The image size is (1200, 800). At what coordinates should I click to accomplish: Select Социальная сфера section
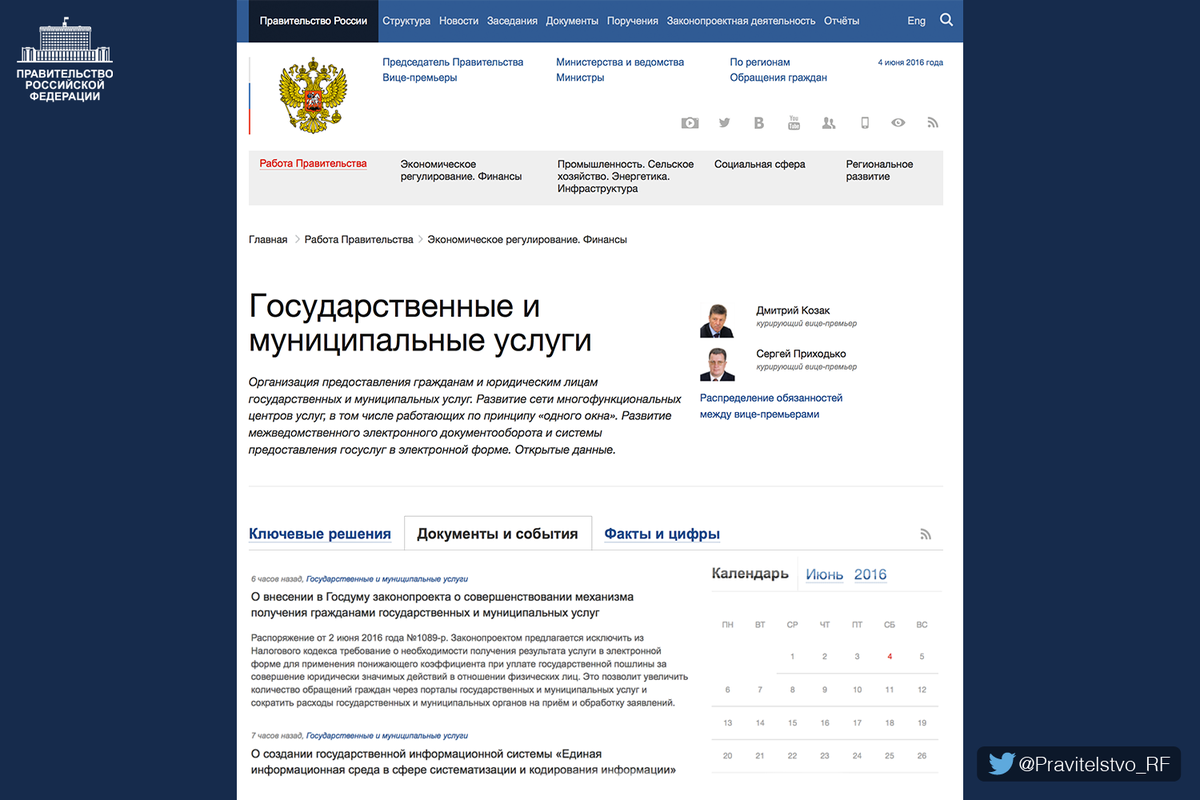(x=759, y=164)
